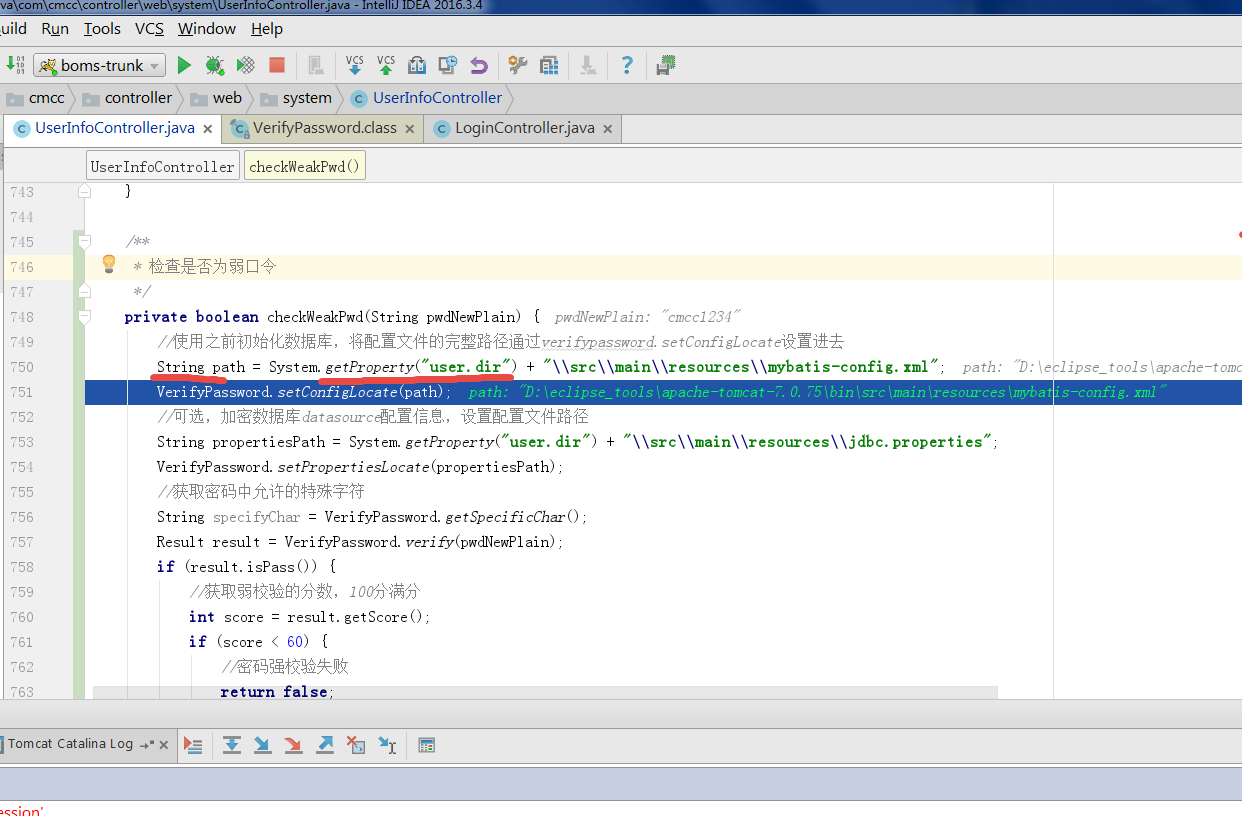The image size is (1242, 816).
Task: Open the Run menu
Action: pos(55,29)
